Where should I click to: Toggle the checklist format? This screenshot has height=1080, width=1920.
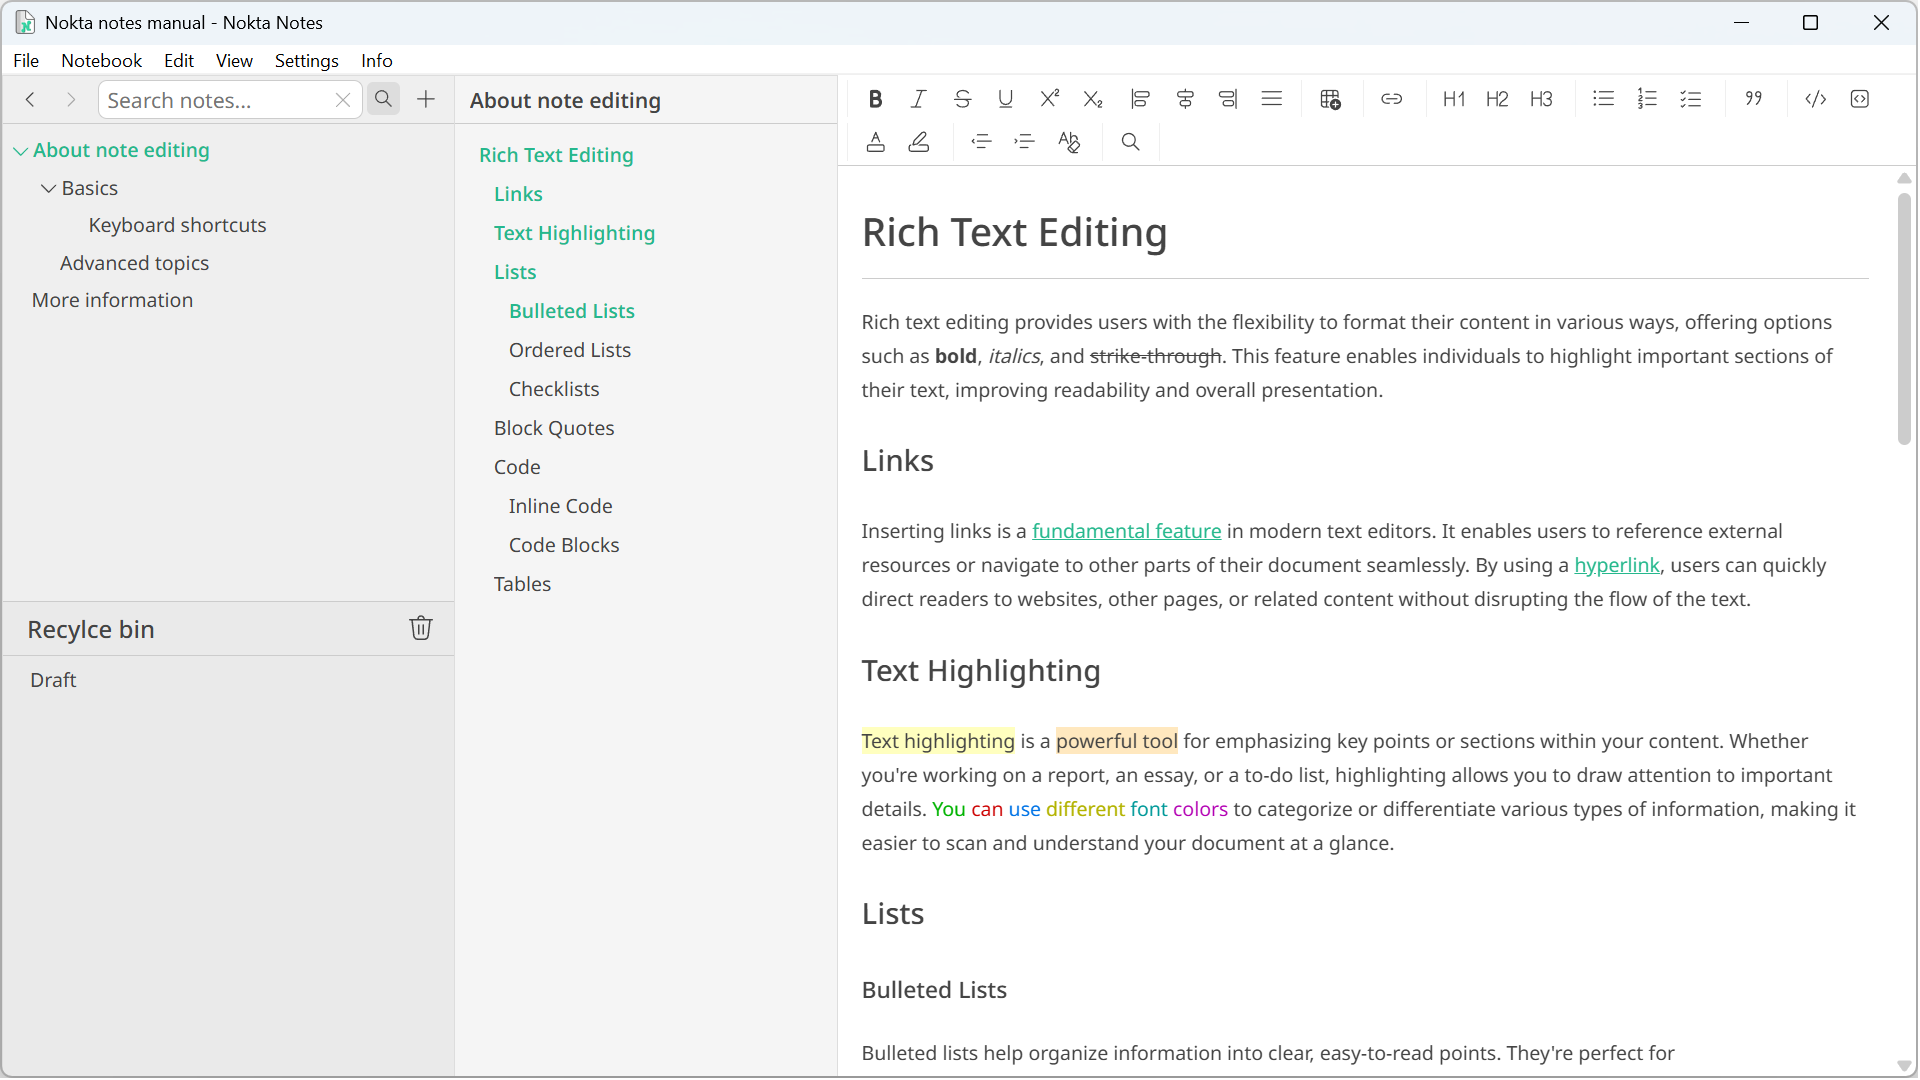click(x=1691, y=98)
